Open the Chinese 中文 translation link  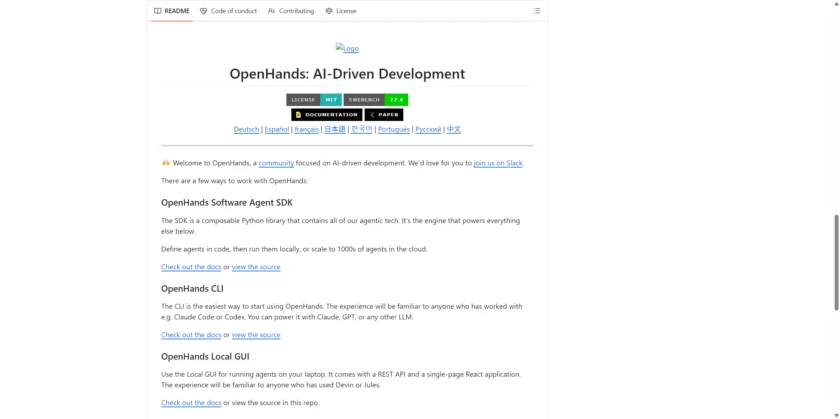coord(454,130)
